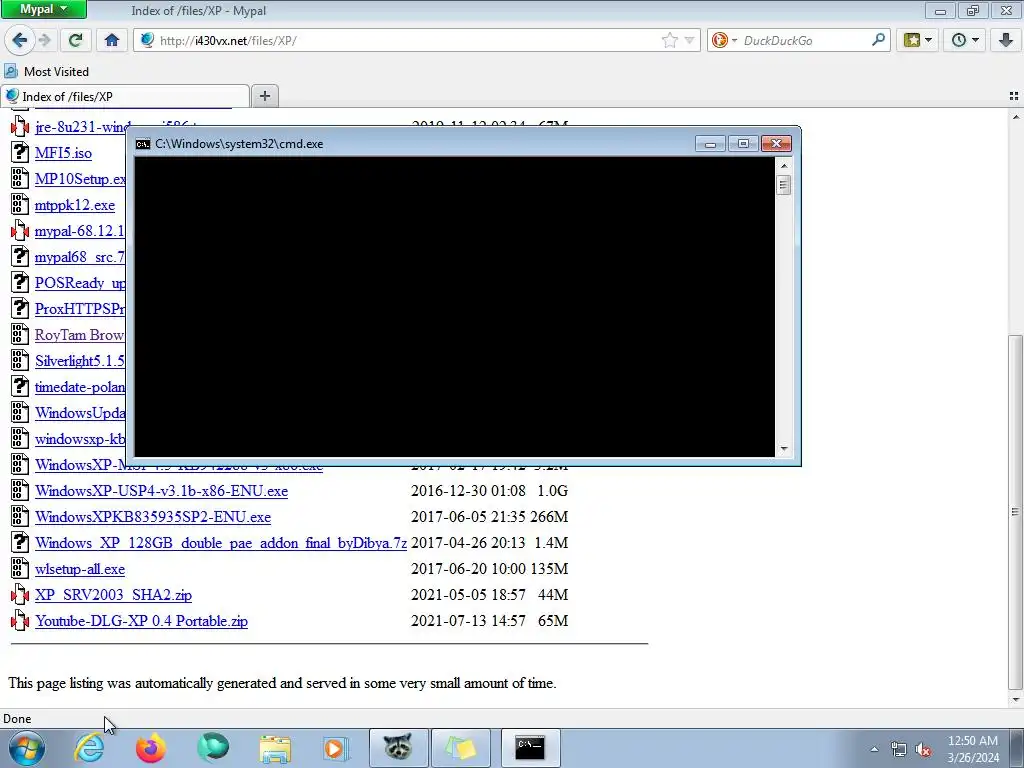Open the mypal68_src link
This screenshot has height=768, width=1024.
[x=80, y=257]
